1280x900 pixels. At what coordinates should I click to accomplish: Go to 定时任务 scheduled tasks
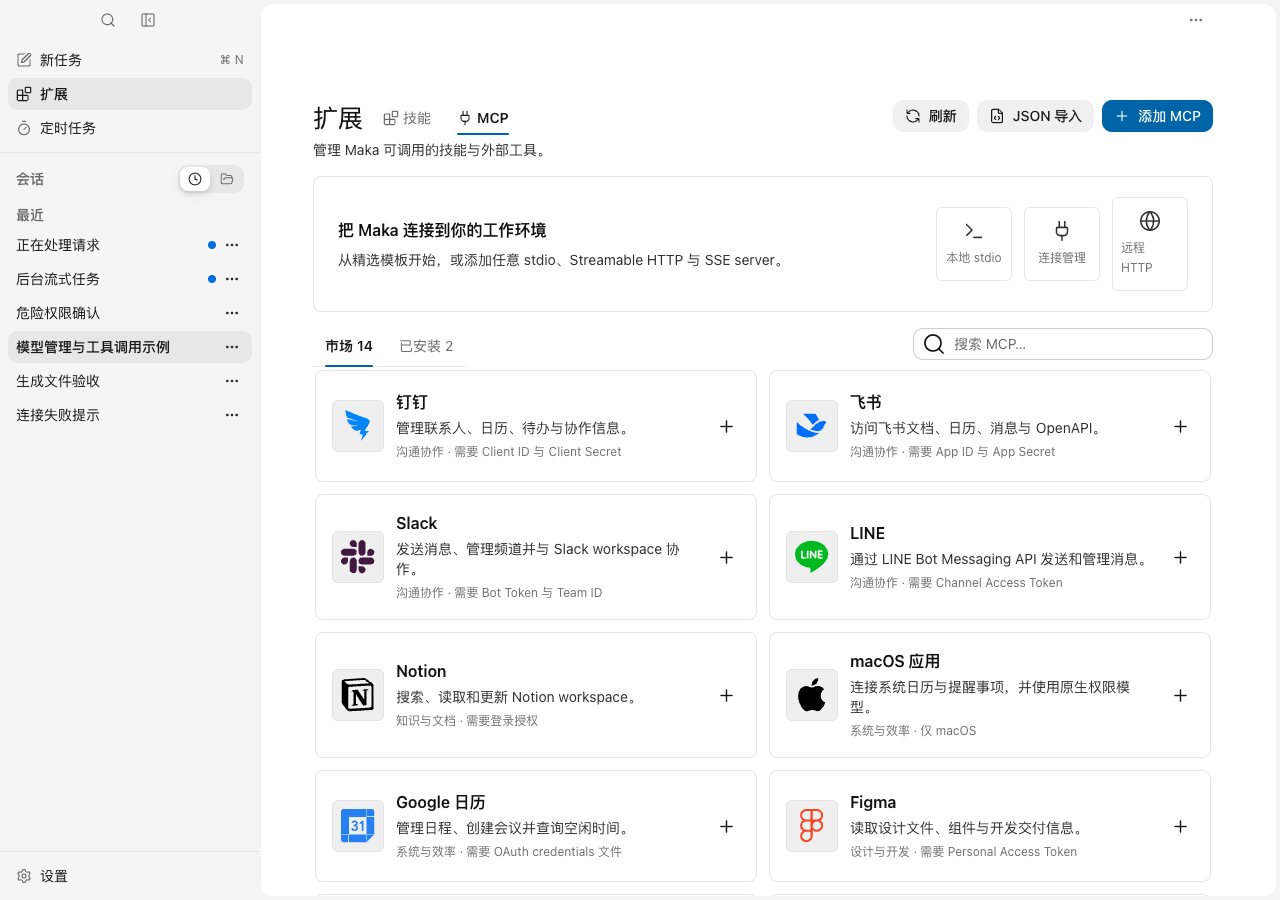[130, 128]
